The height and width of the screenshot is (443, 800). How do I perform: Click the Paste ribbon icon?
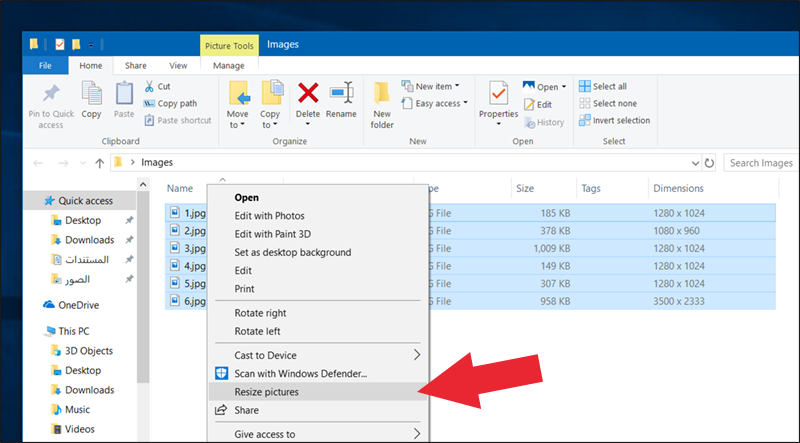(x=124, y=94)
